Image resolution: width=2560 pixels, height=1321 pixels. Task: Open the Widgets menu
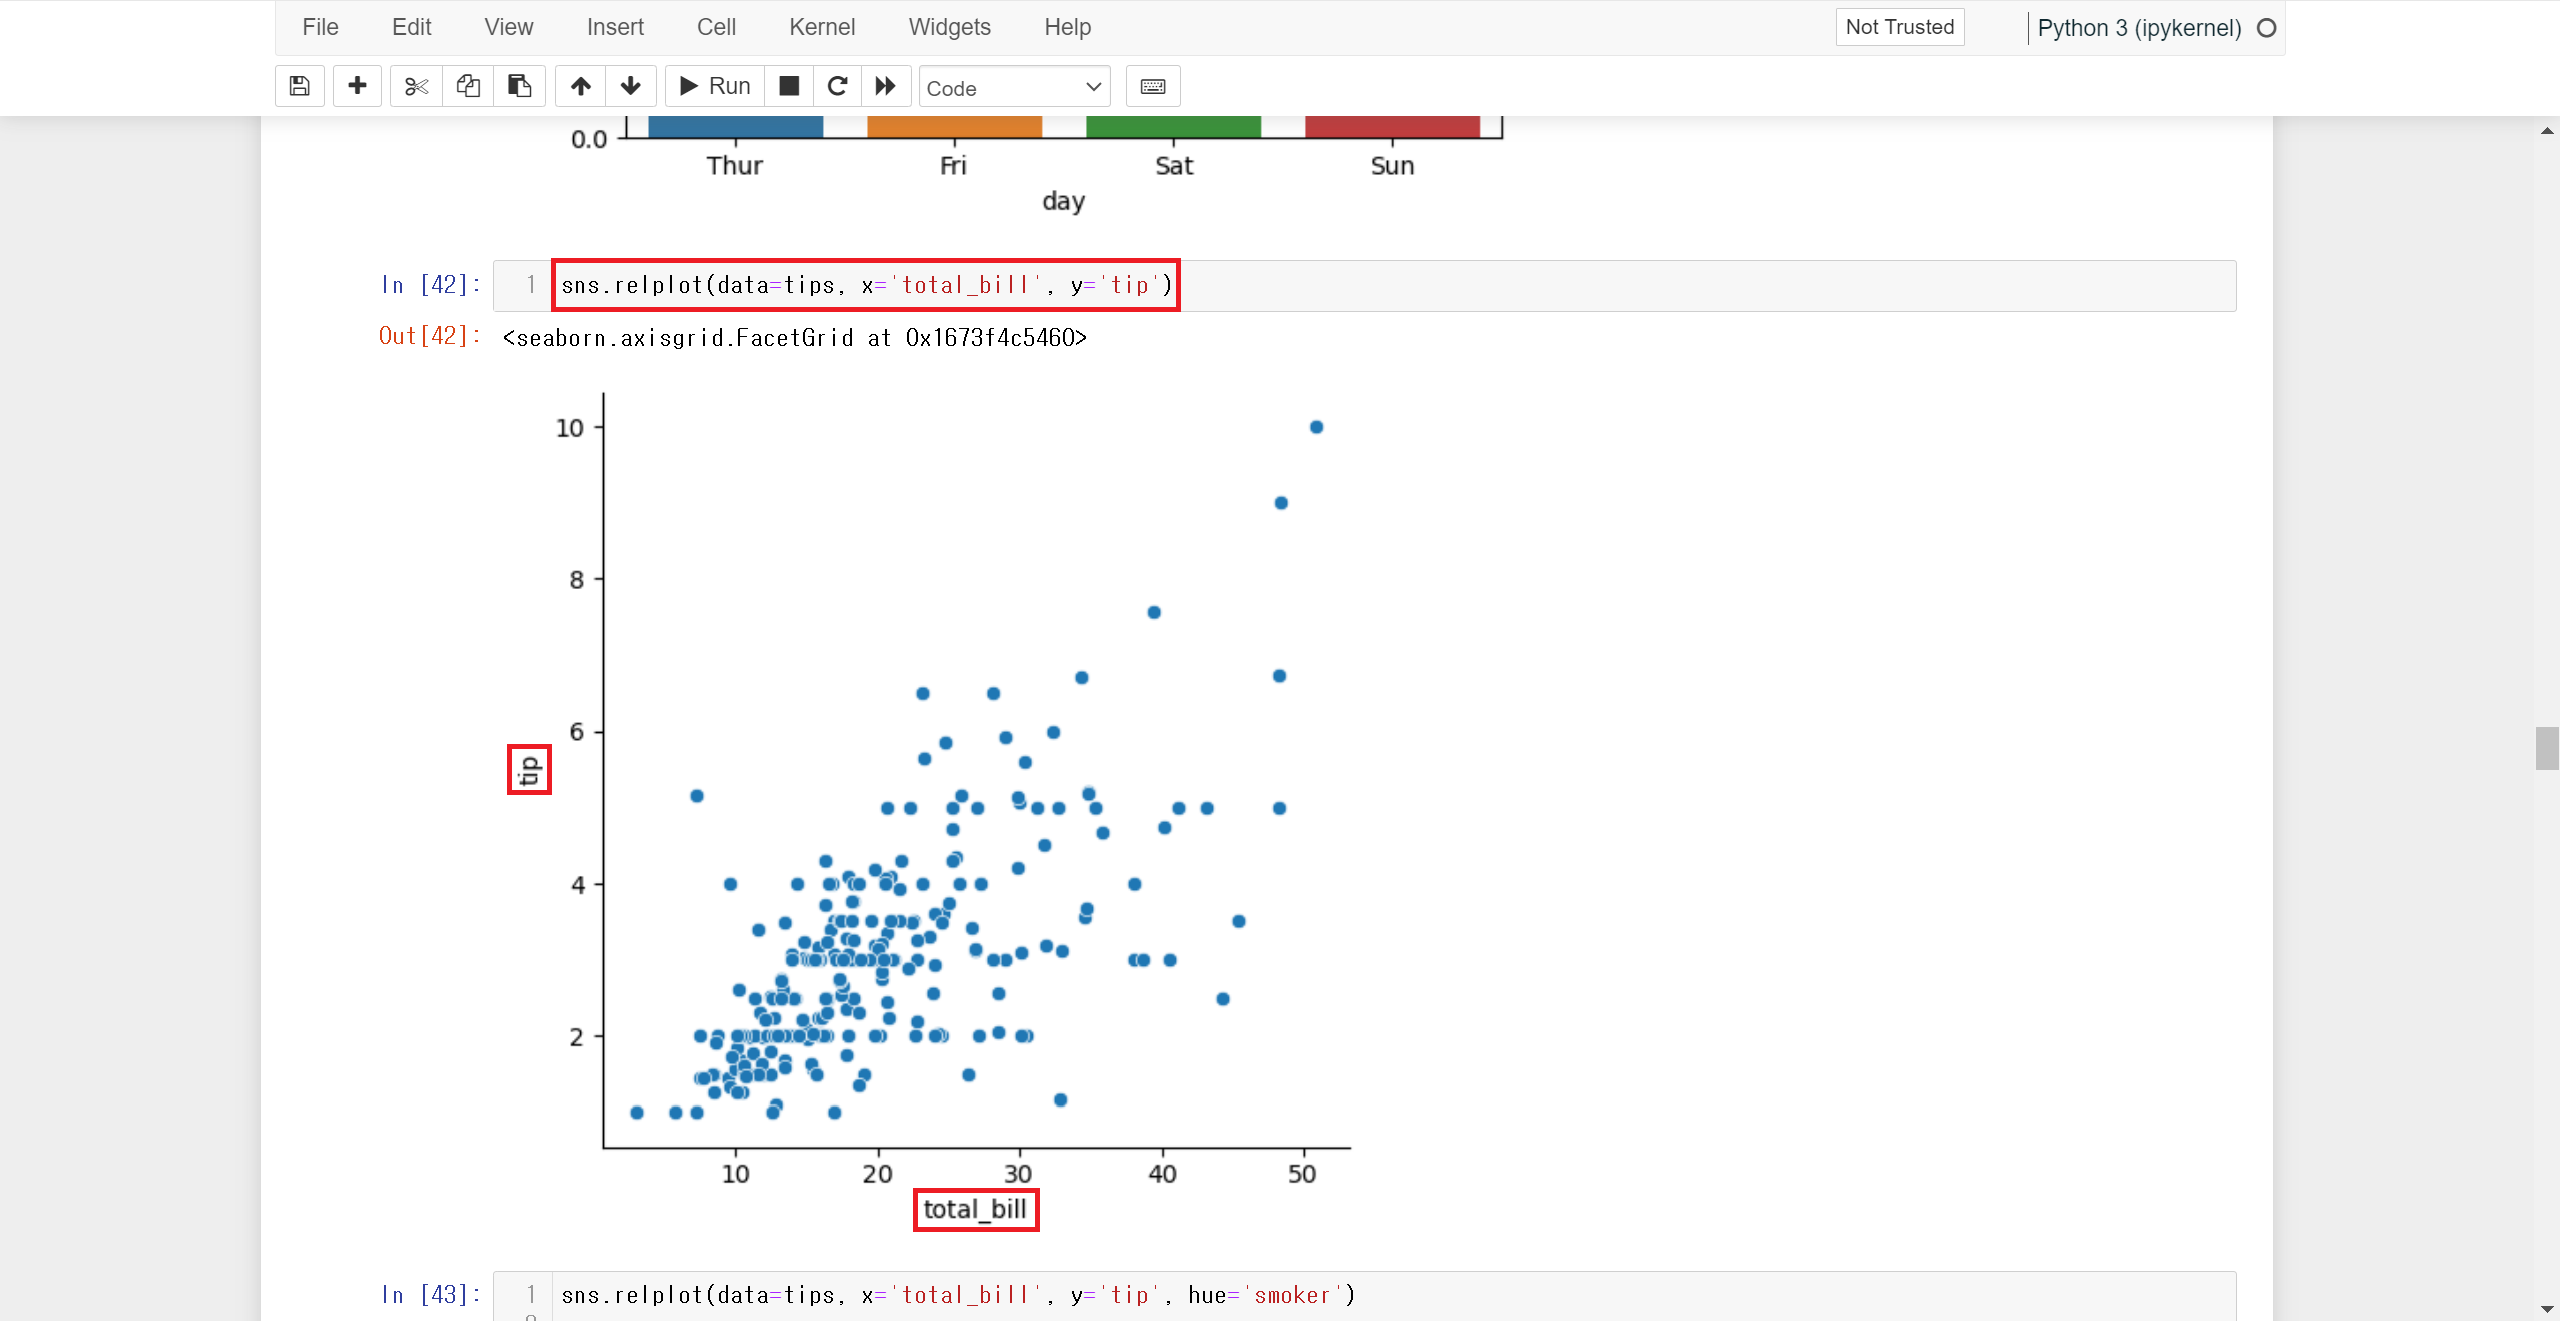pos(949,27)
